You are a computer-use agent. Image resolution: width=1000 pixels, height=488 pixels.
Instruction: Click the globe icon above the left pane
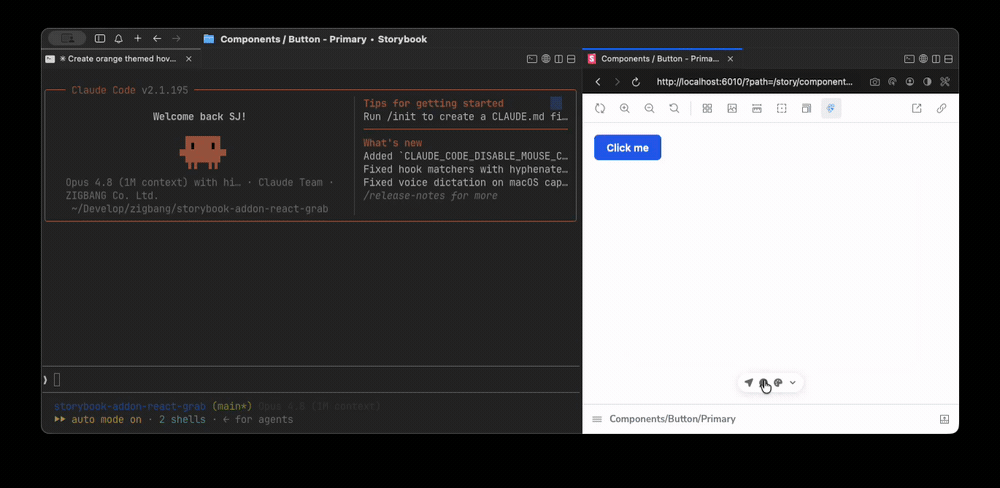[546, 59]
